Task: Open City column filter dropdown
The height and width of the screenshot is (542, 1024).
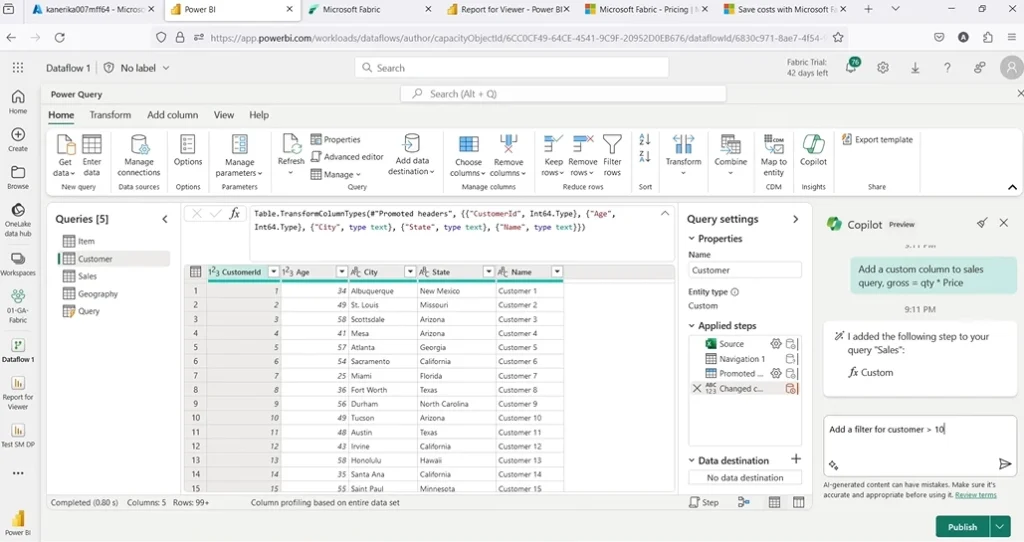Action: 410,272
